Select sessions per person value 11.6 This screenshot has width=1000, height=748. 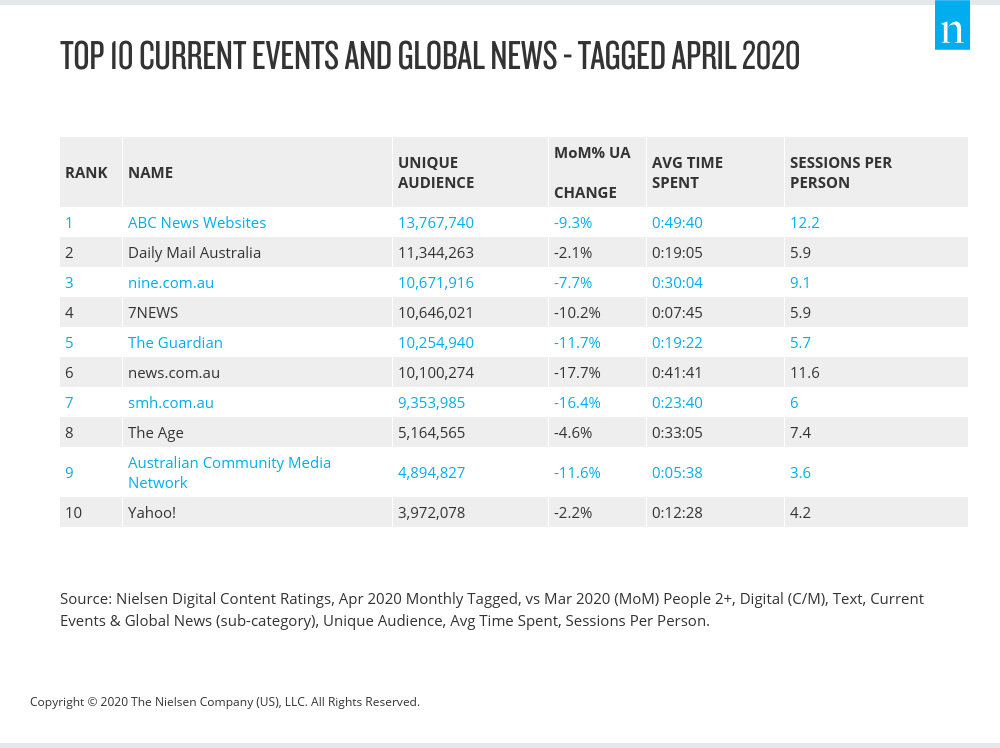coord(804,372)
